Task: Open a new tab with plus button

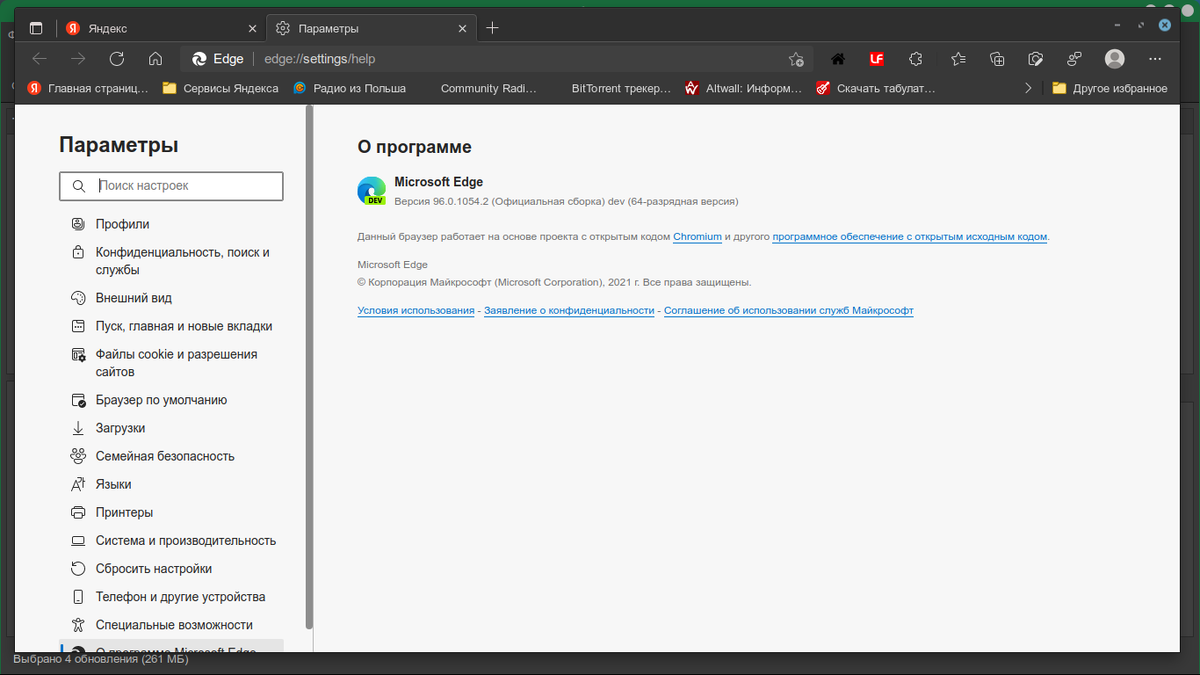Action: 492,28
